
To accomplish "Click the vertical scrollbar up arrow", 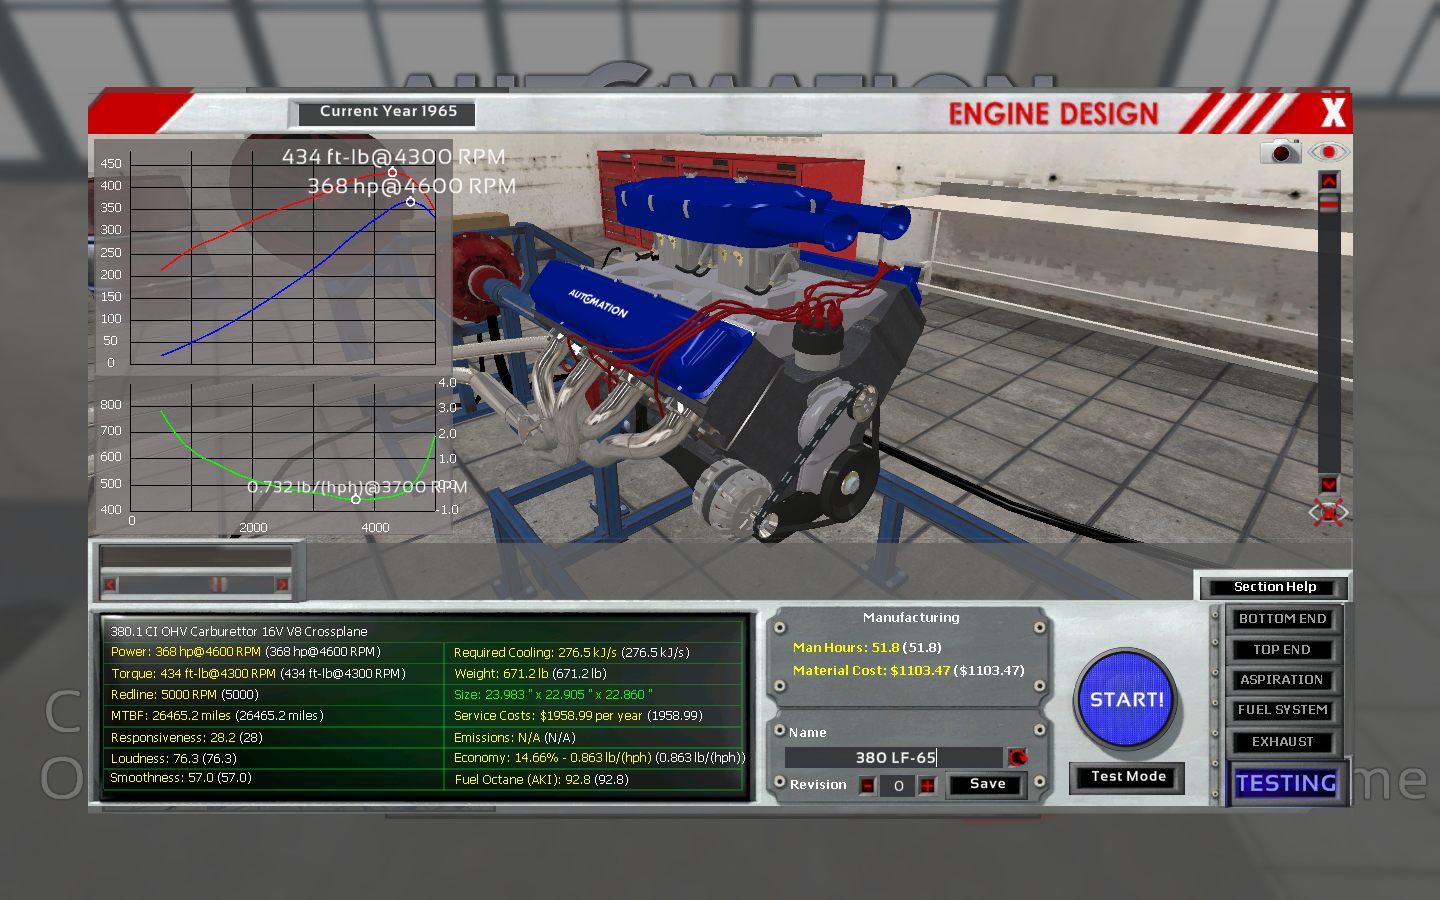I will [x=1328, y=181].
